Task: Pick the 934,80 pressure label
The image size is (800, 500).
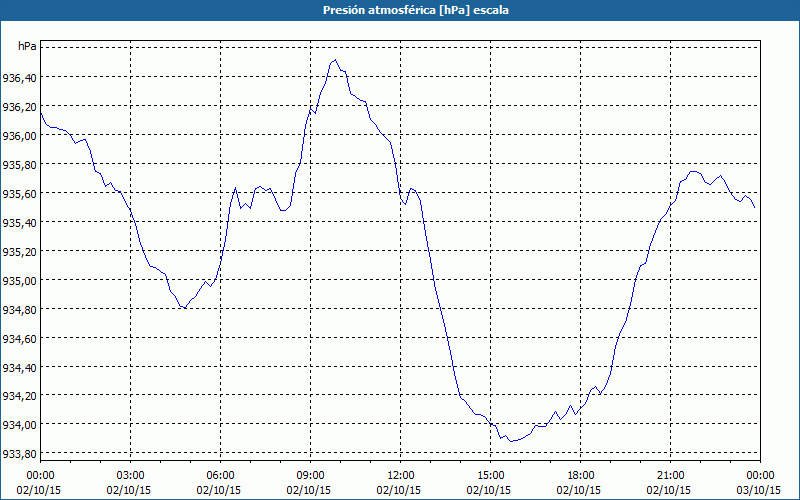Action: pos(19,310)
